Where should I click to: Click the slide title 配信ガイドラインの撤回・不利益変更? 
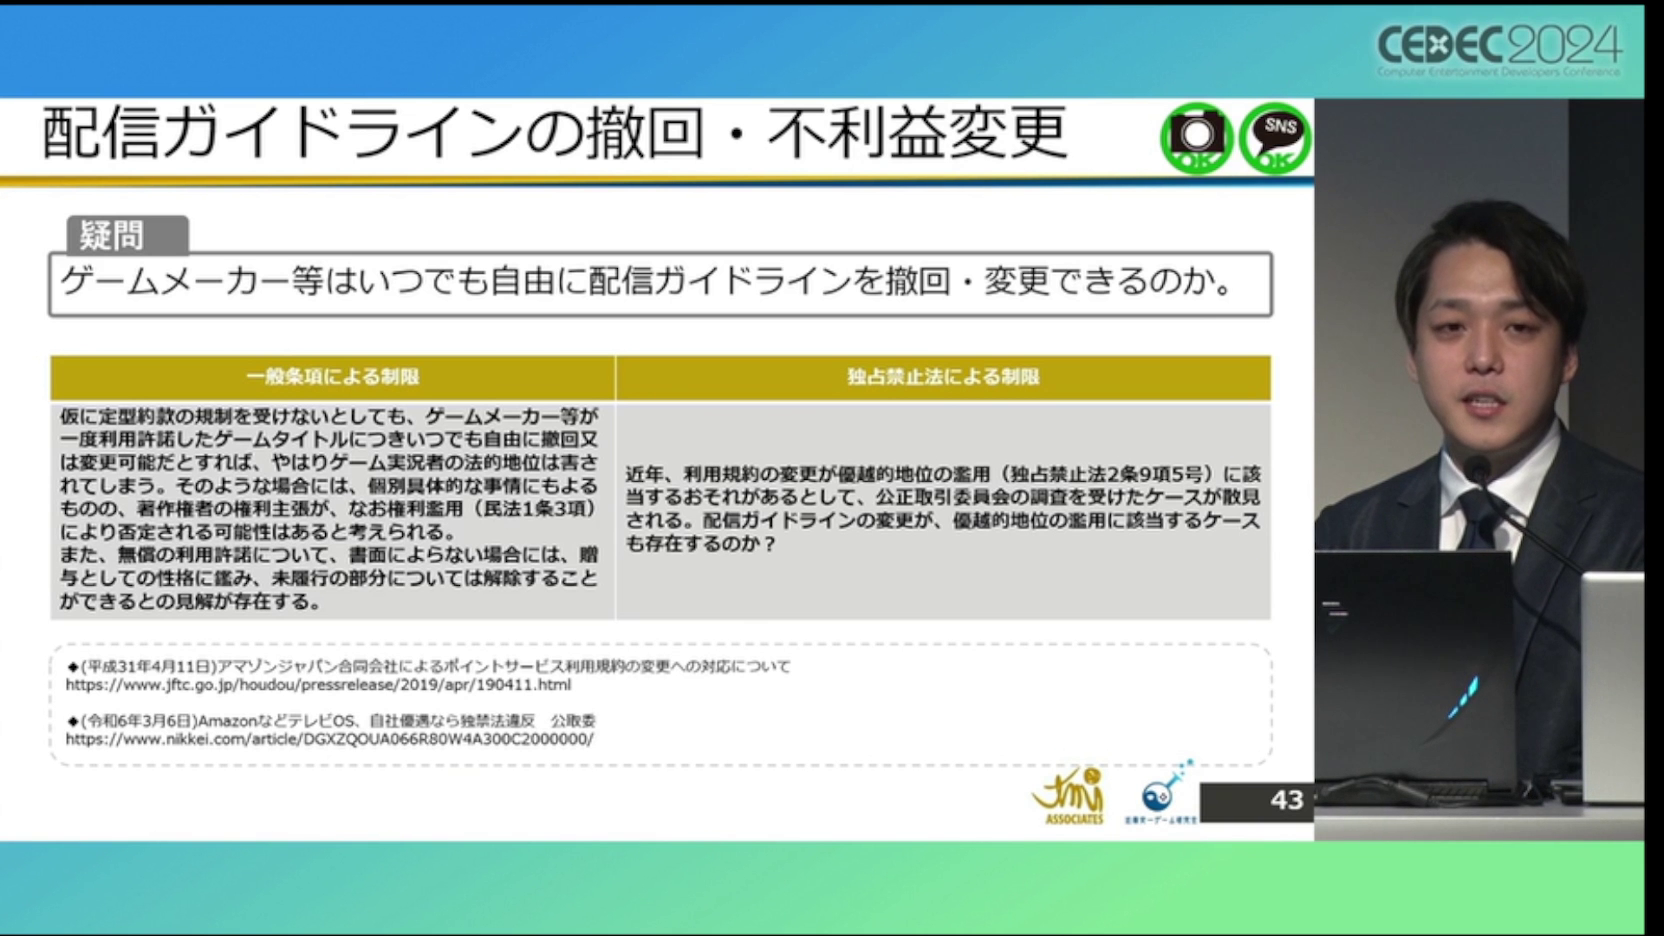pyautogui.click(x=554, y=133)
